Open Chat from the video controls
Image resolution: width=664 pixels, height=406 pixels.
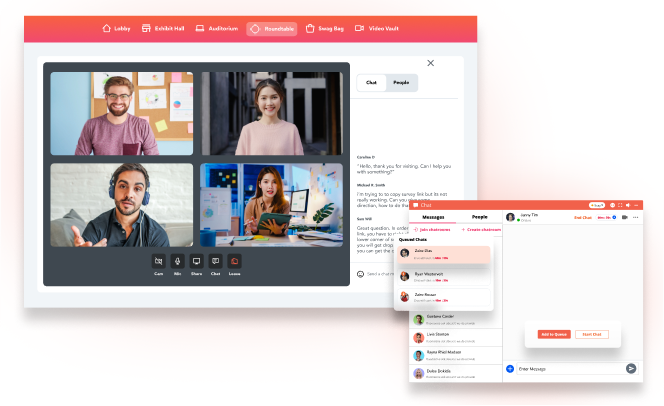(215, 262)
